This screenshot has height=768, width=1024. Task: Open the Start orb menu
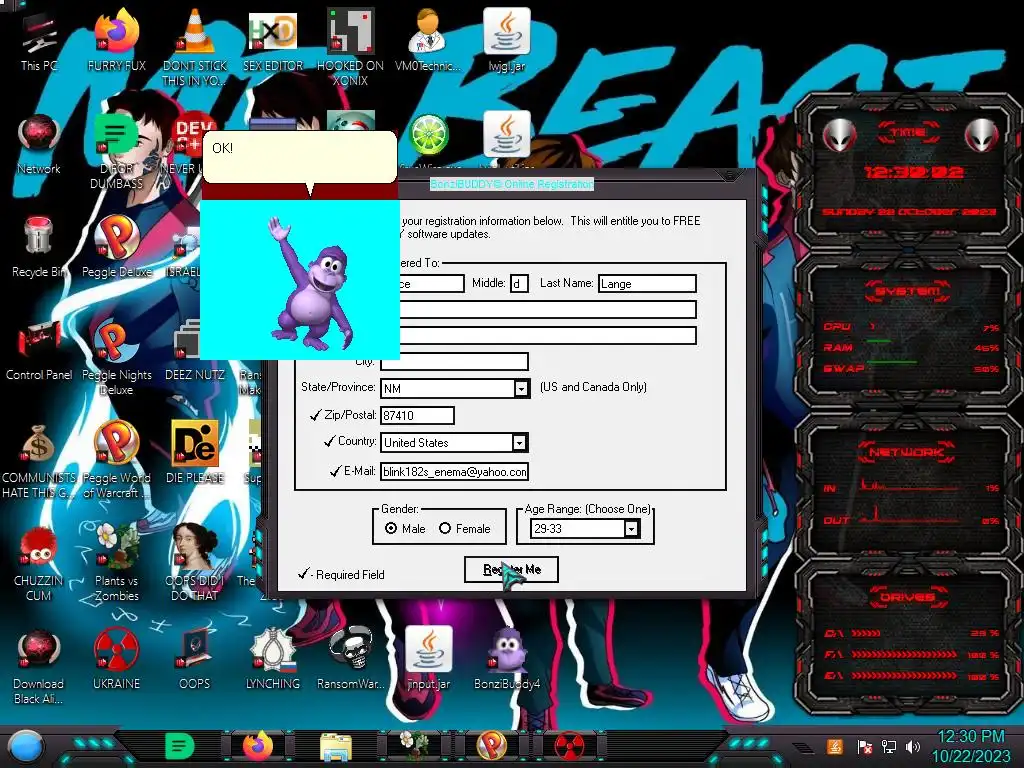(26, 747)
